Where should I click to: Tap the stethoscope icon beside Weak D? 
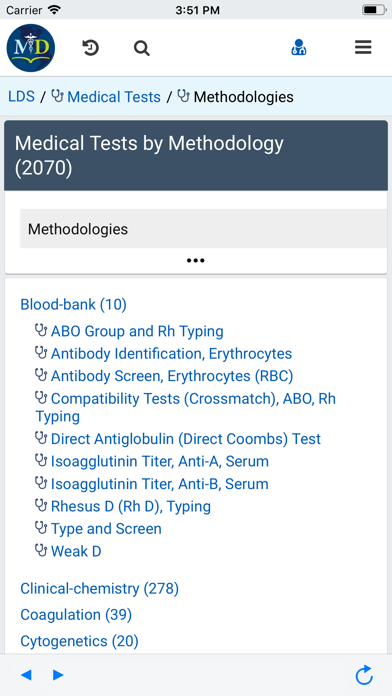(41, 551)
